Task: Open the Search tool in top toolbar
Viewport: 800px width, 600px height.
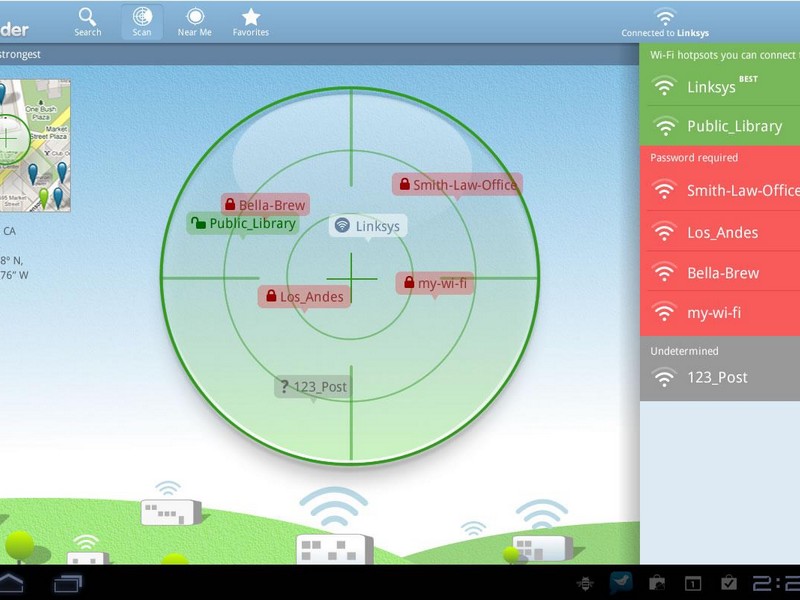Action: tap(88, 22)
